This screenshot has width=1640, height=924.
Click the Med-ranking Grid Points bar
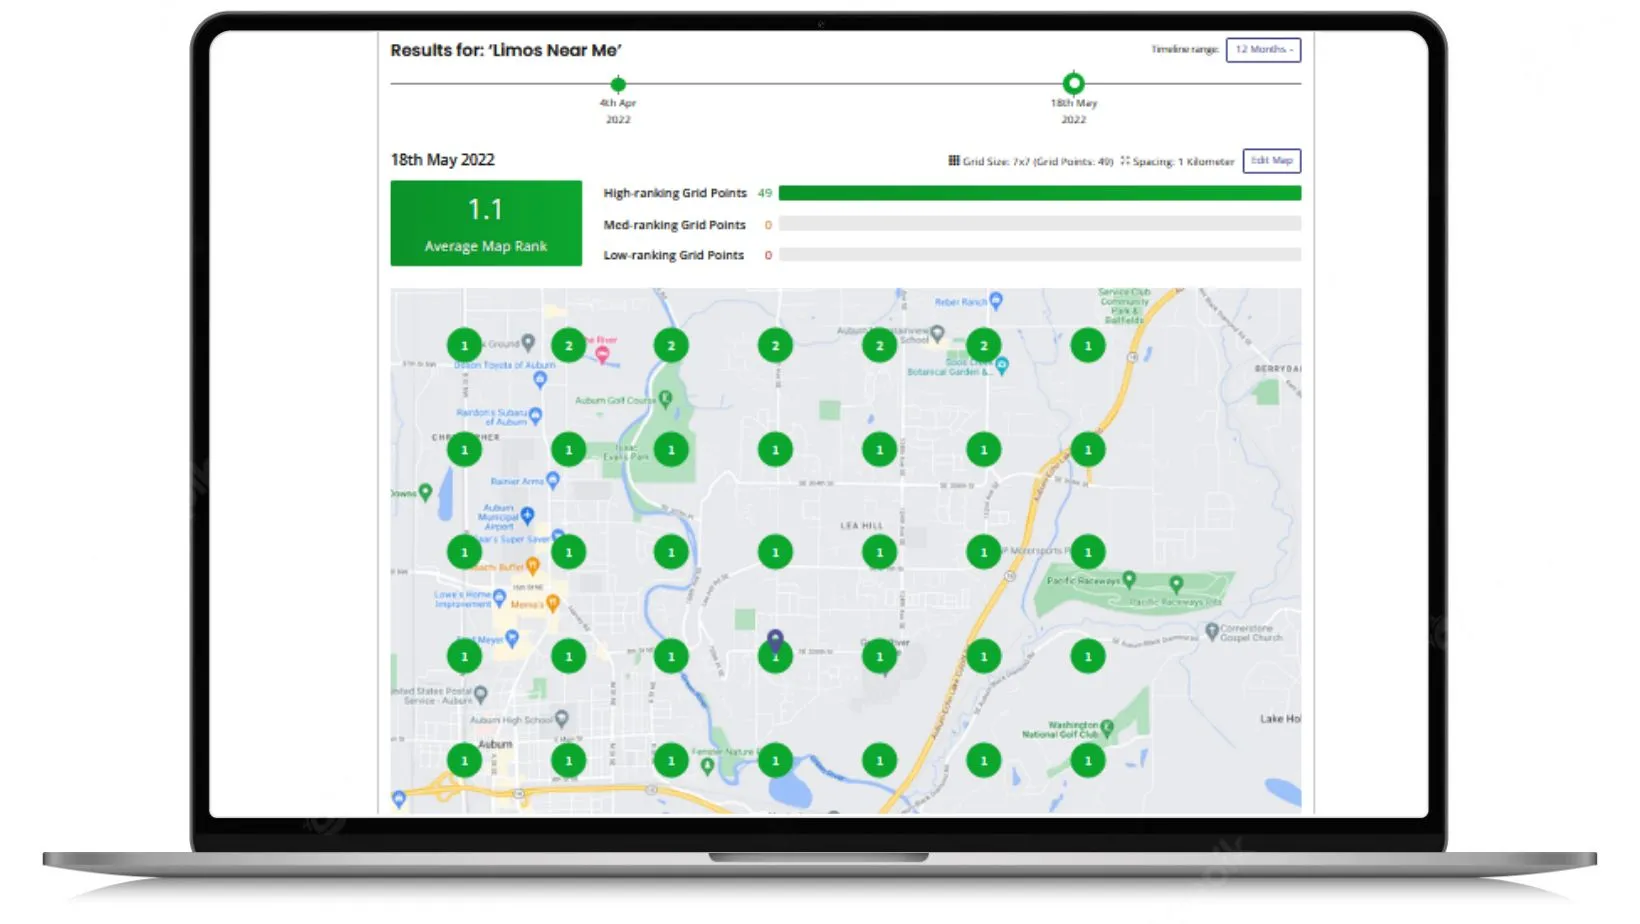point(1040,225)
